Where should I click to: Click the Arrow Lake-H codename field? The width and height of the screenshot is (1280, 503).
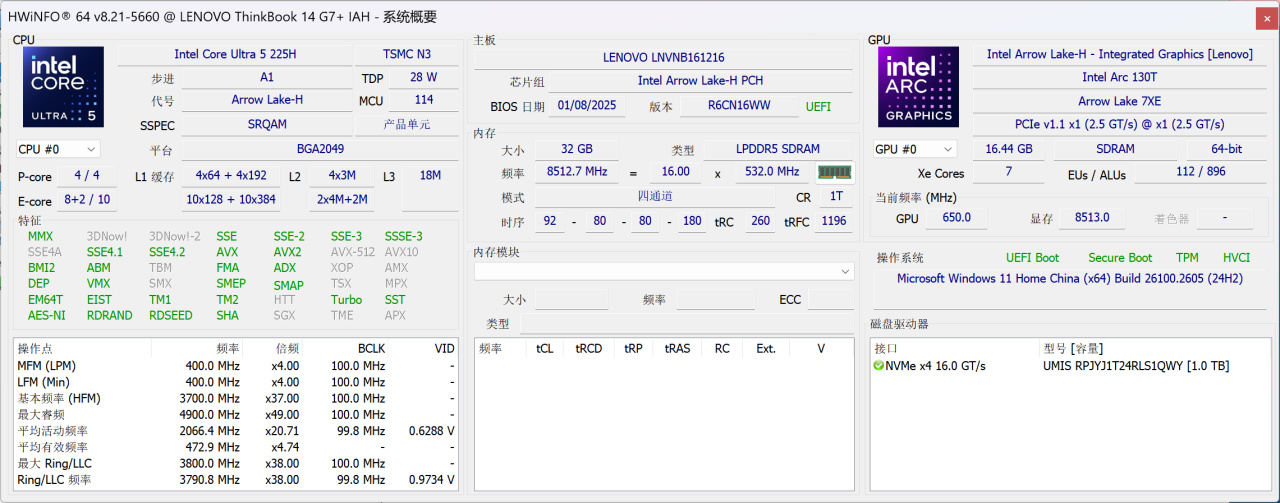(x=267, y=100)
